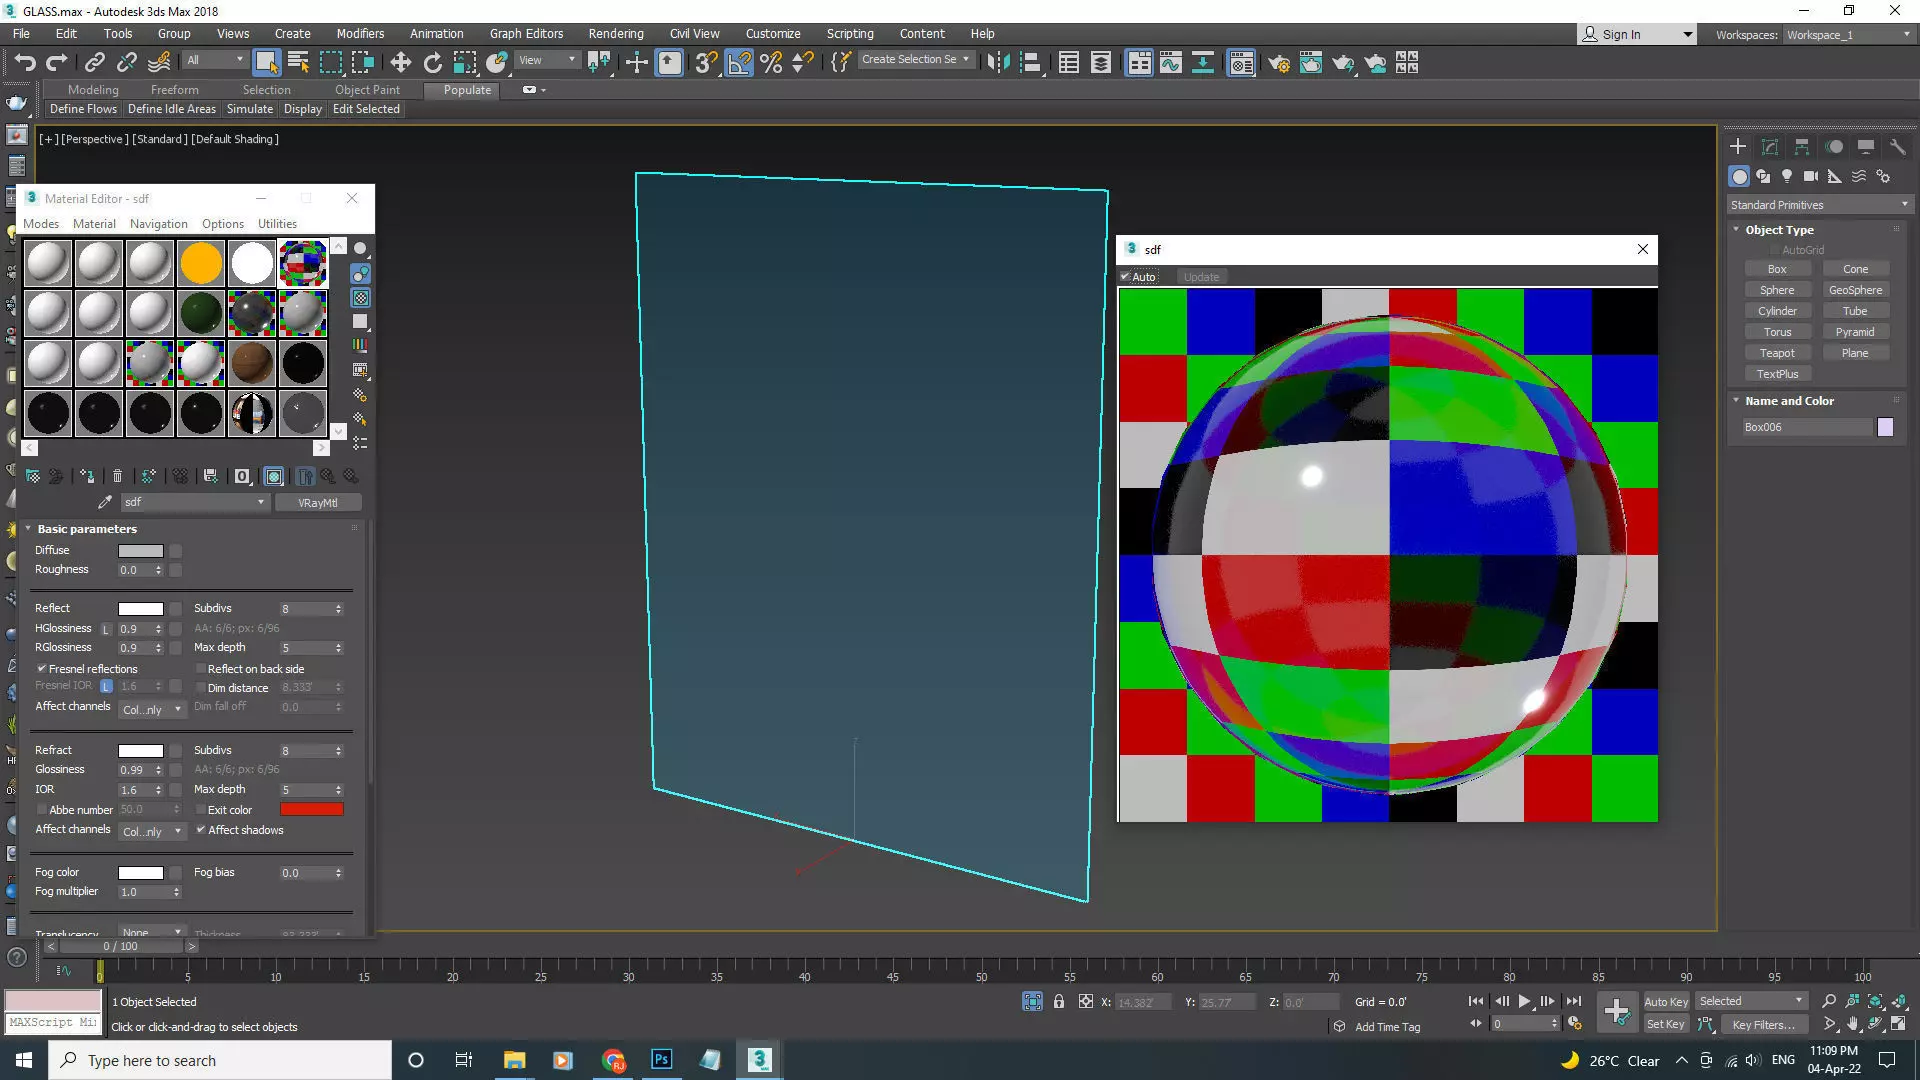The image size is (1920, 1080).
Task: Click the Sphere object type button
Action: click(1777, 290)
